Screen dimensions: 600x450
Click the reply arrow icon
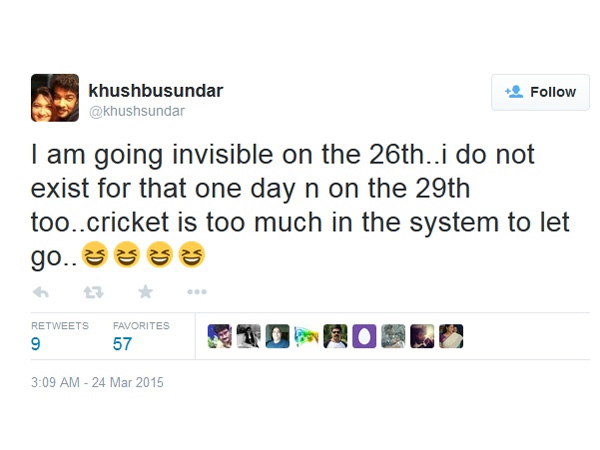click(41, 292)
